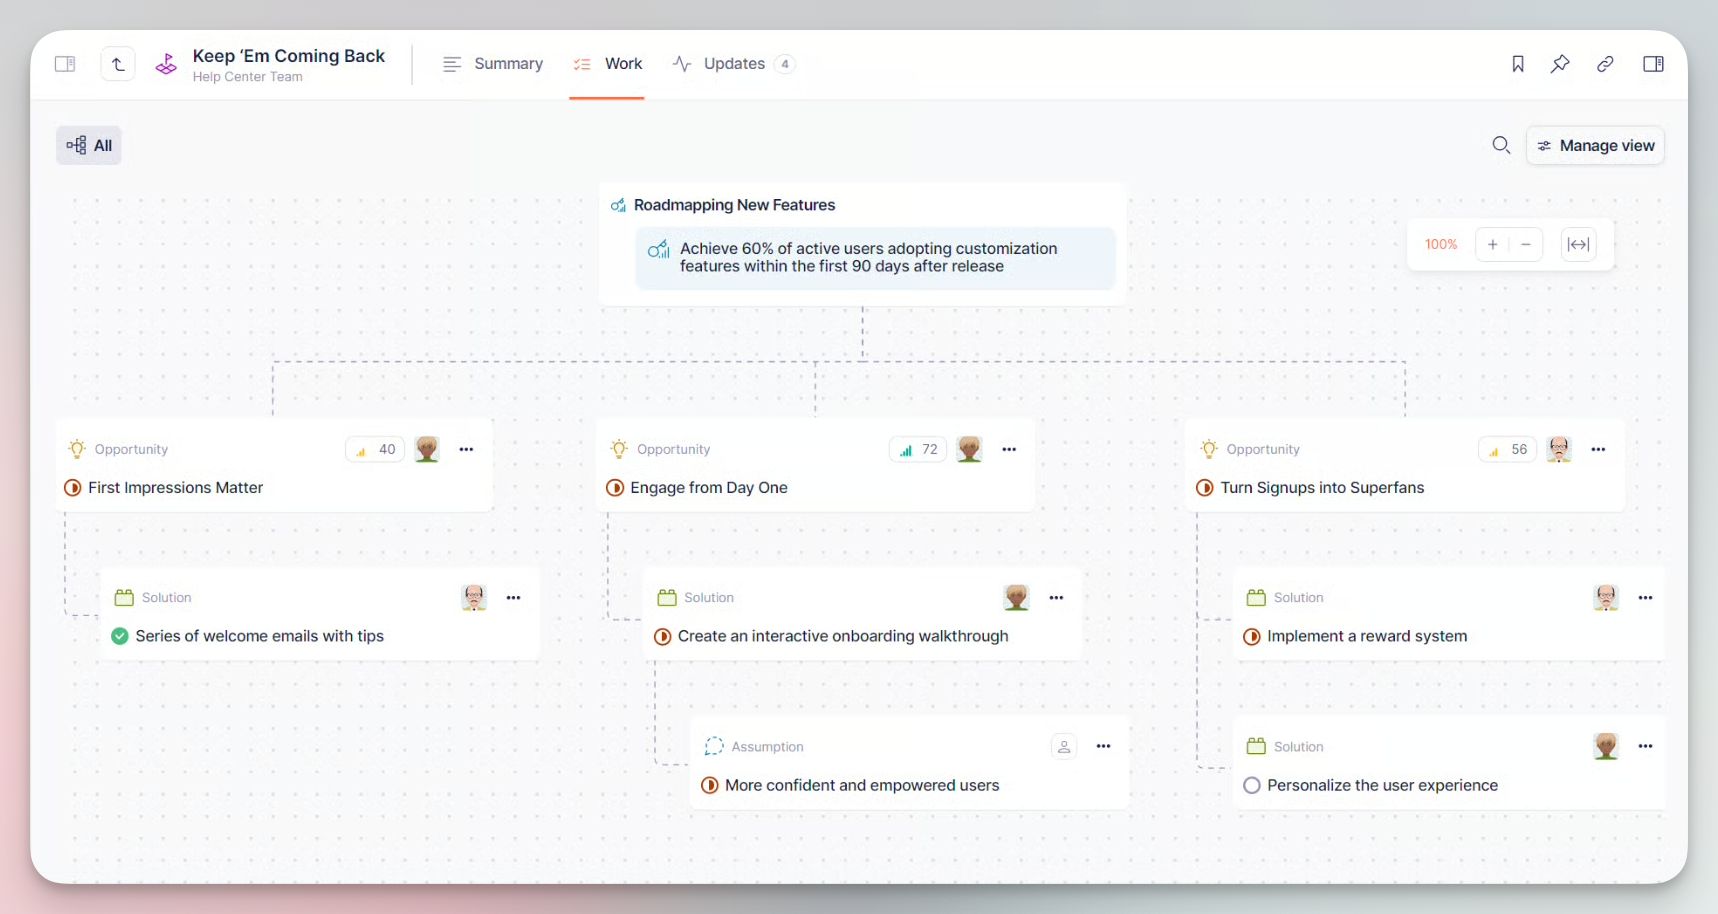Click the 72 score badge on Engage card

[x=918, y=449]
